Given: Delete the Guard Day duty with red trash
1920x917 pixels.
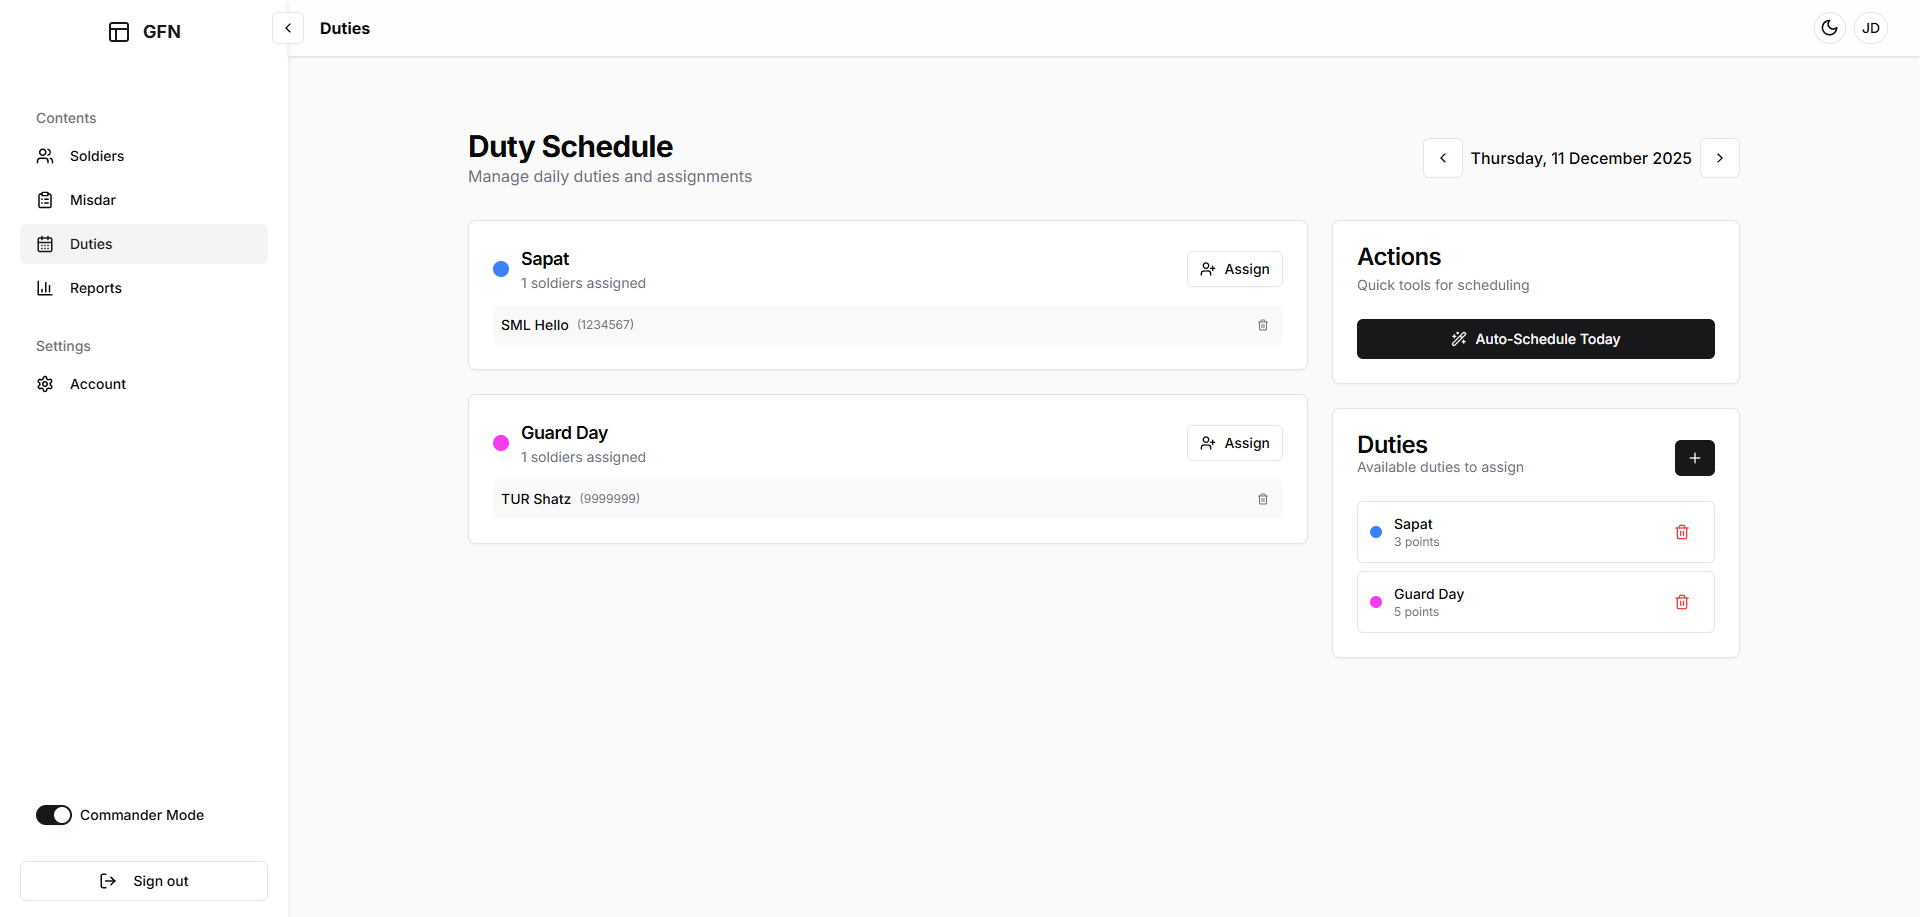Looking at the screenshot, I should 1682,602.
